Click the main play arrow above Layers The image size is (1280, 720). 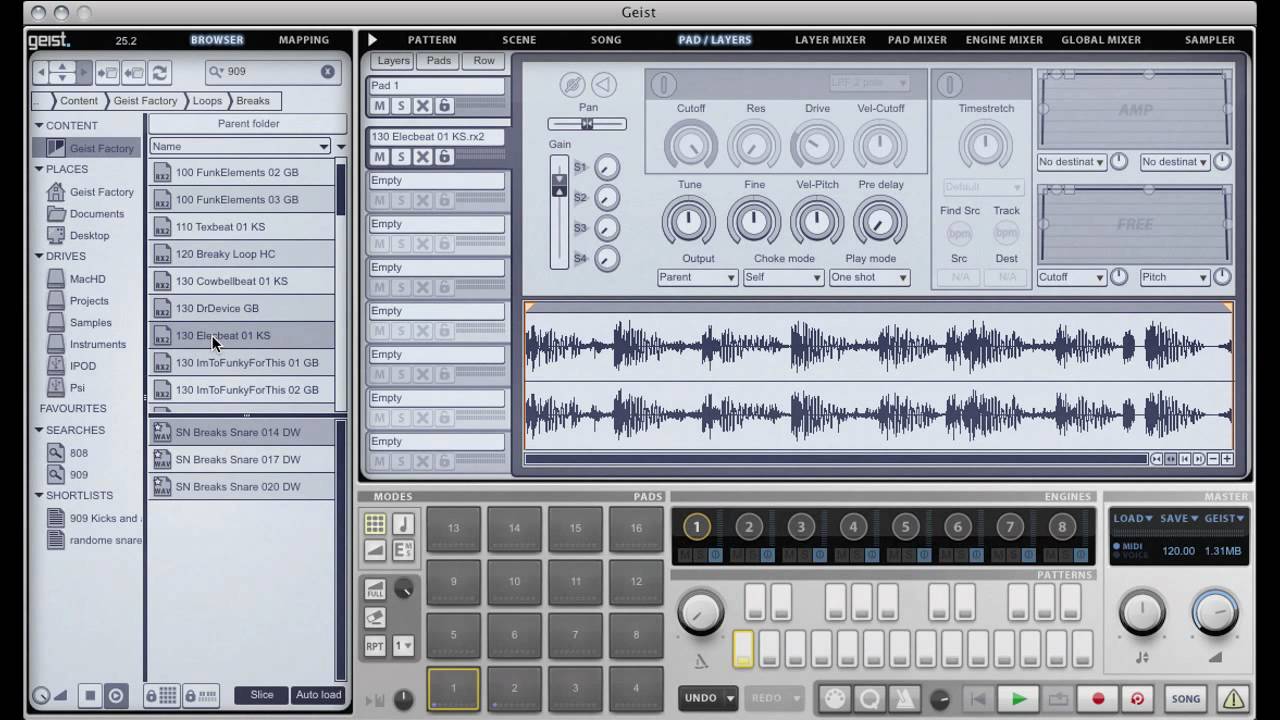[372, 40]
